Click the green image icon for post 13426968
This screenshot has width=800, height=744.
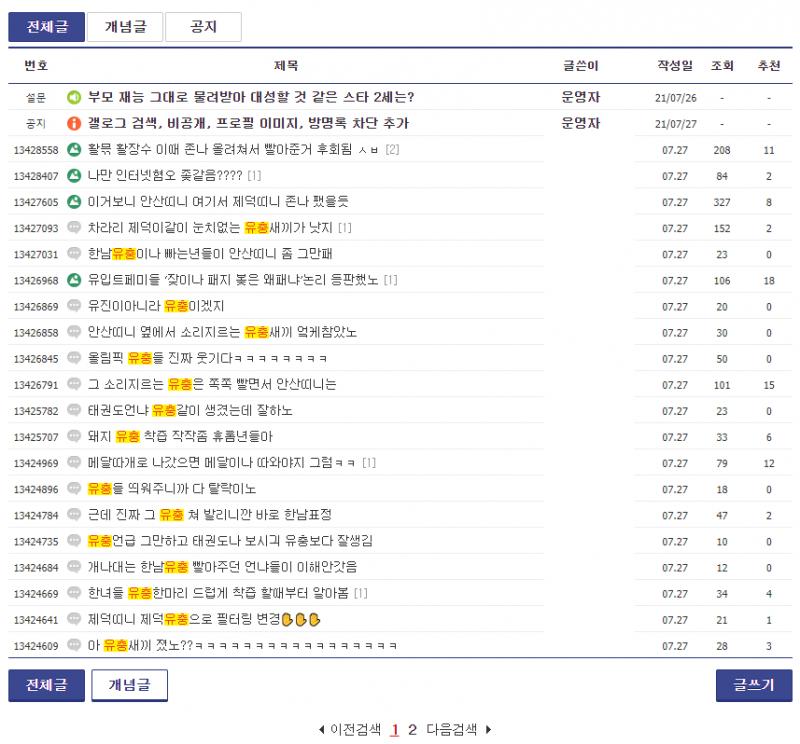coord(74,280)
